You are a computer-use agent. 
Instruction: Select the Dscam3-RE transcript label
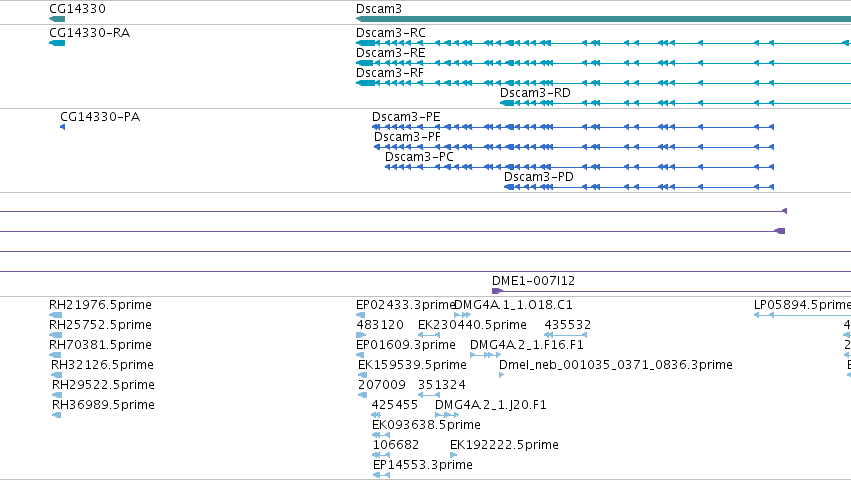pyautogui.click(x=391, y=53)
